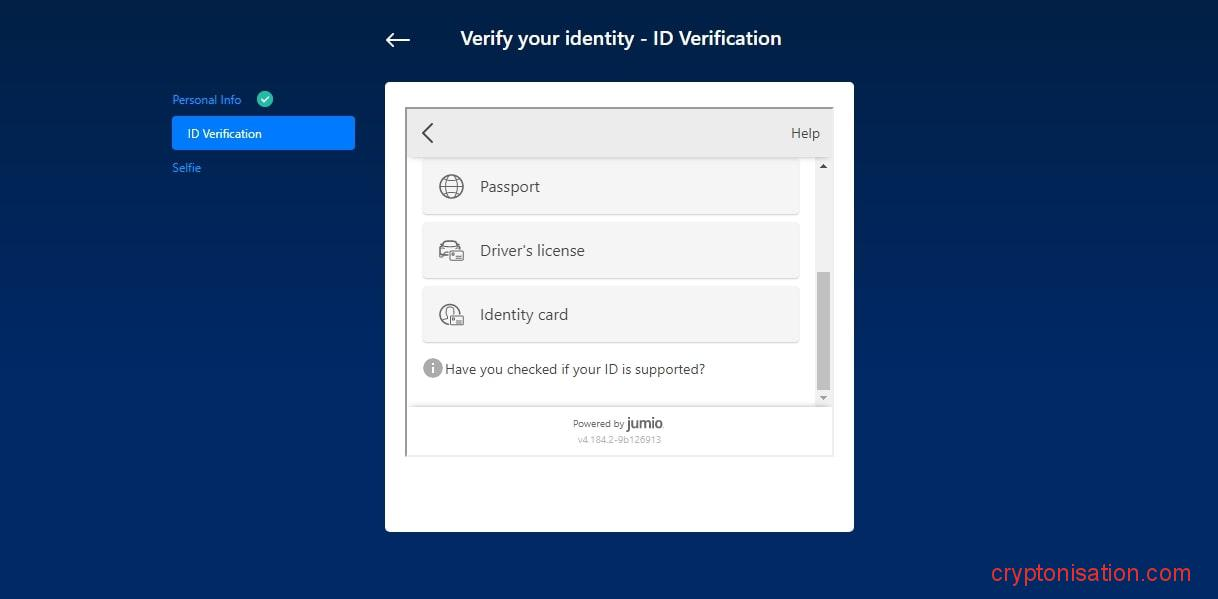The height and width of the screenshot is (599, 1218).
Task: Go to the Selfie step
Action: [x=186, y=168]
